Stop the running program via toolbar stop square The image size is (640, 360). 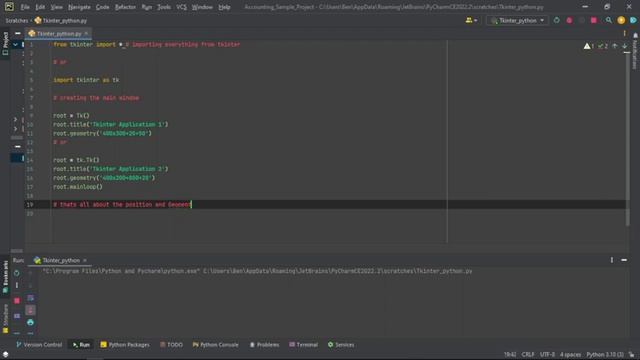(x=593, y=20)
